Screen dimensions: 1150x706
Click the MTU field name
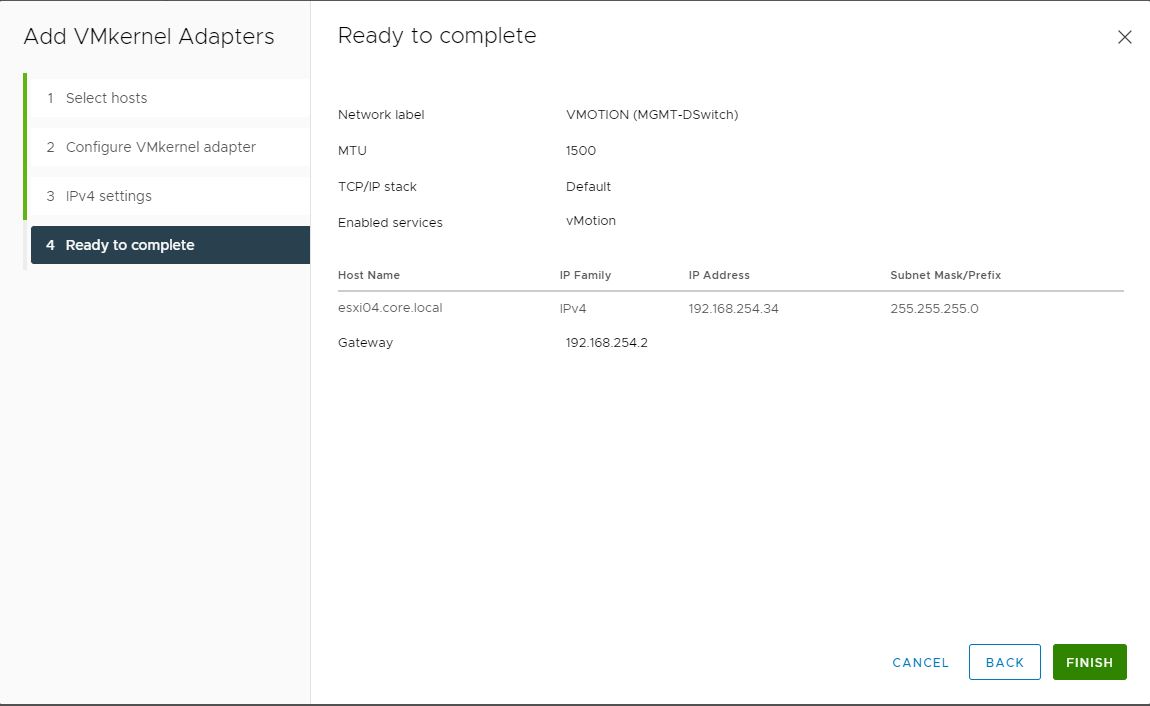[352, 150]
